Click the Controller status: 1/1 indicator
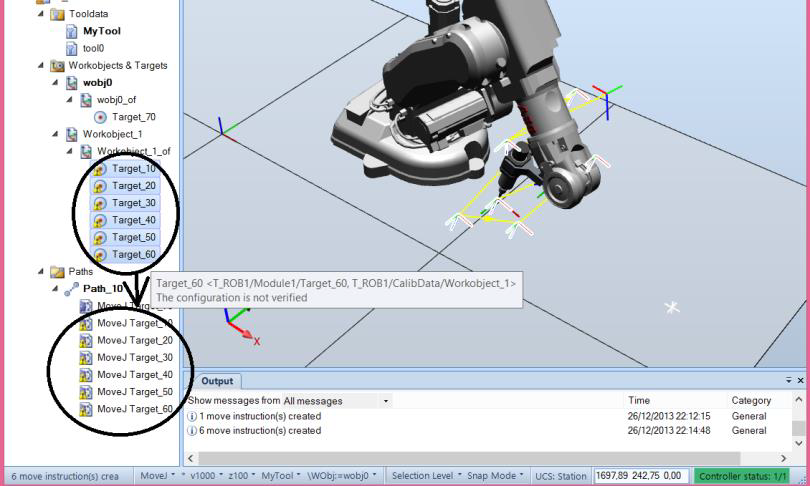The width and height of the screenshot is (810, 486). tap(742, 476)
